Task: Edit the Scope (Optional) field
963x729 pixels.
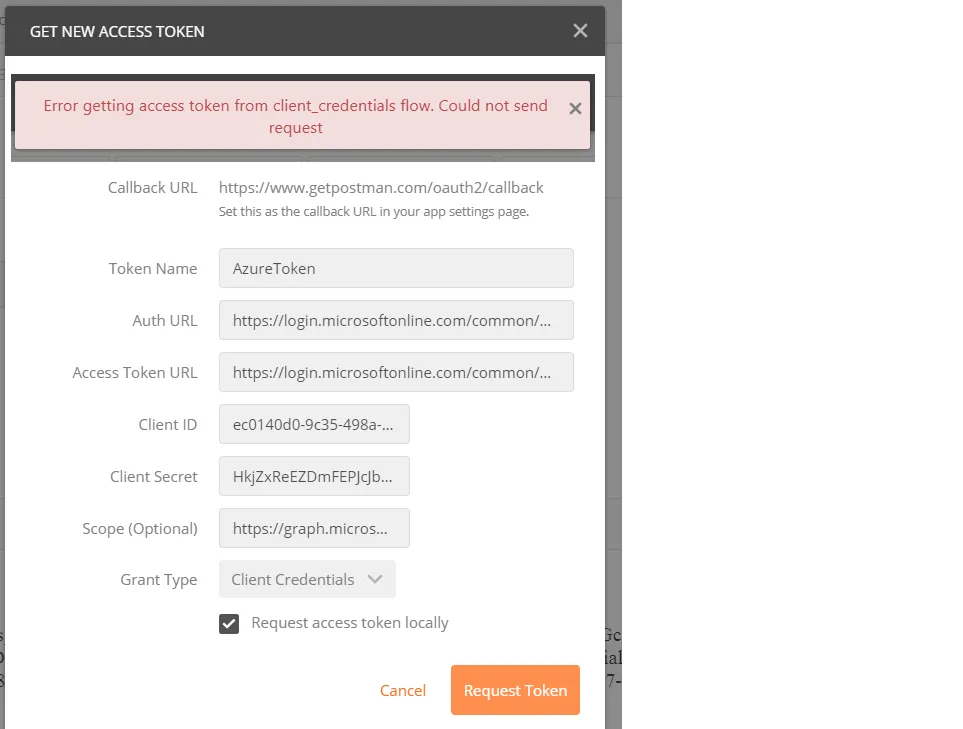Action: 314,528
